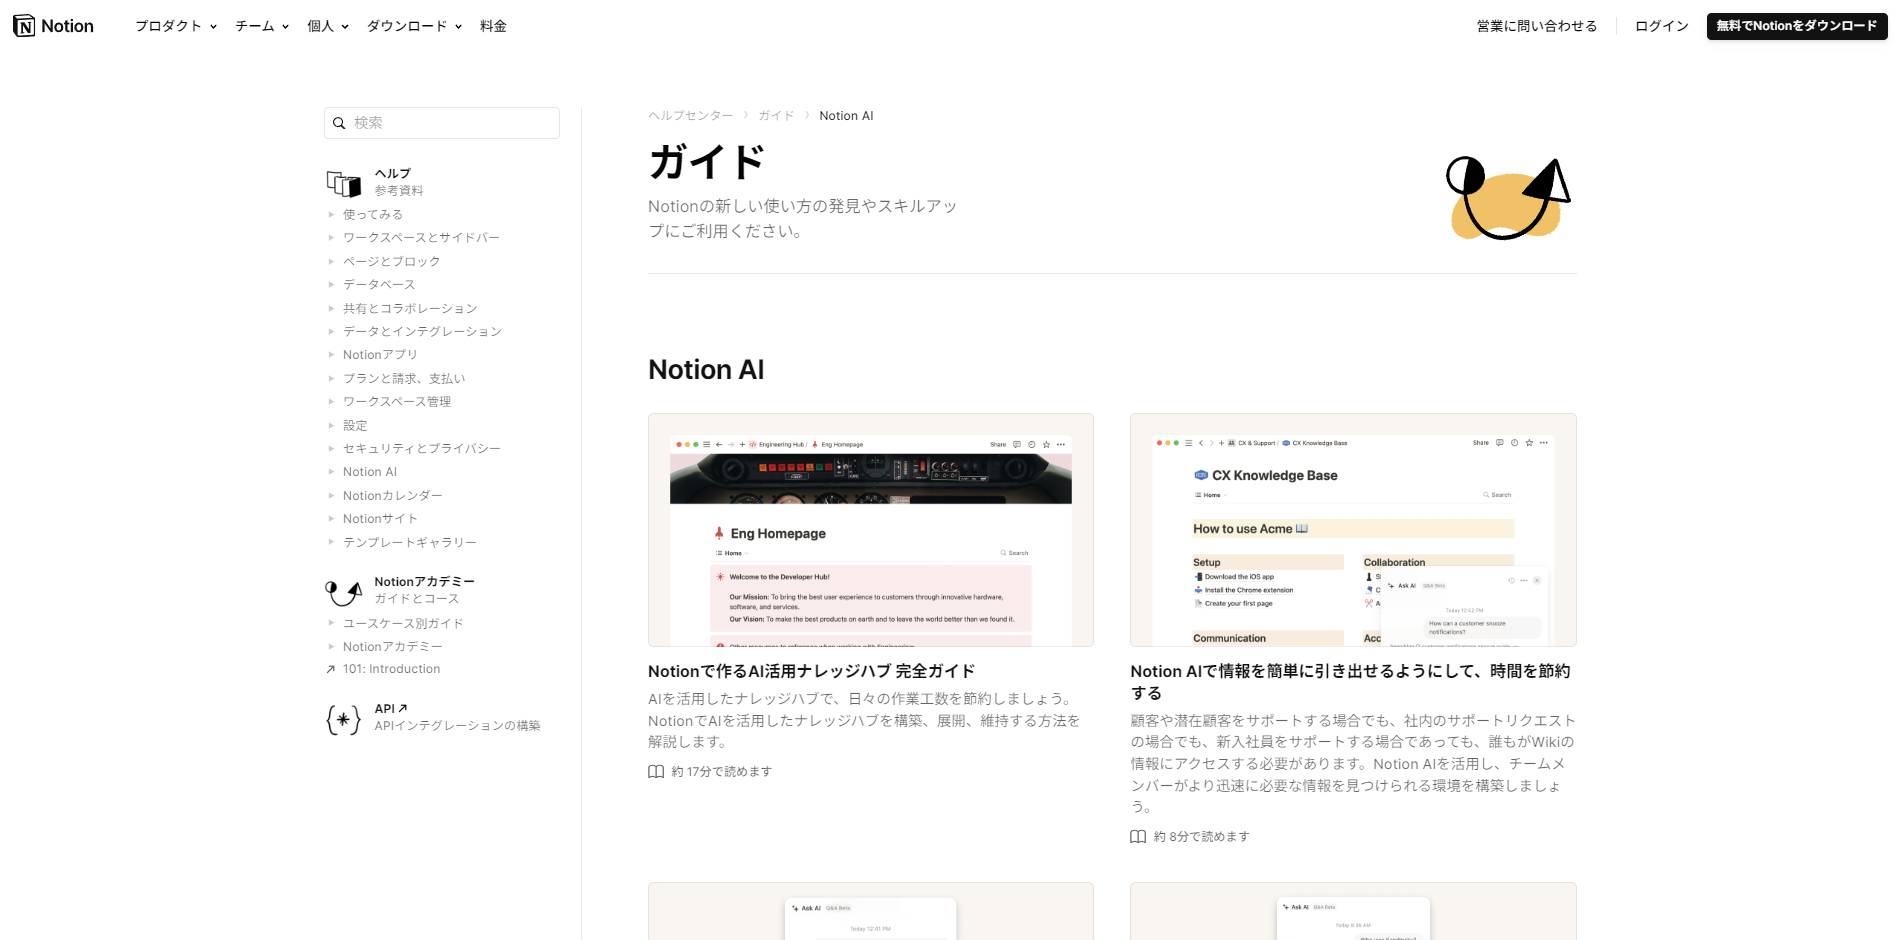Click ログイン in the top bar
The image size is (1896, 940).
tap(1660, 26)
